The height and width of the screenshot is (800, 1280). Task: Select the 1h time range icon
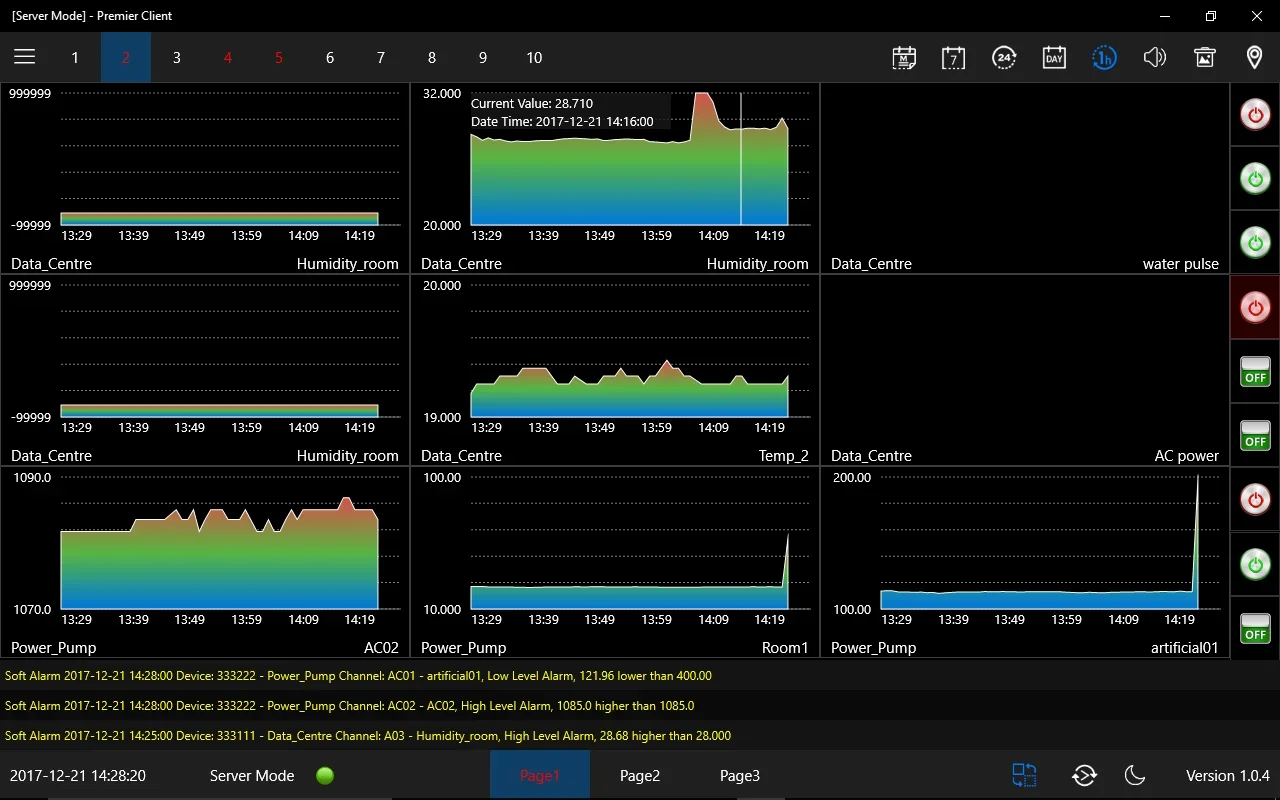[x=1104, y=57]
